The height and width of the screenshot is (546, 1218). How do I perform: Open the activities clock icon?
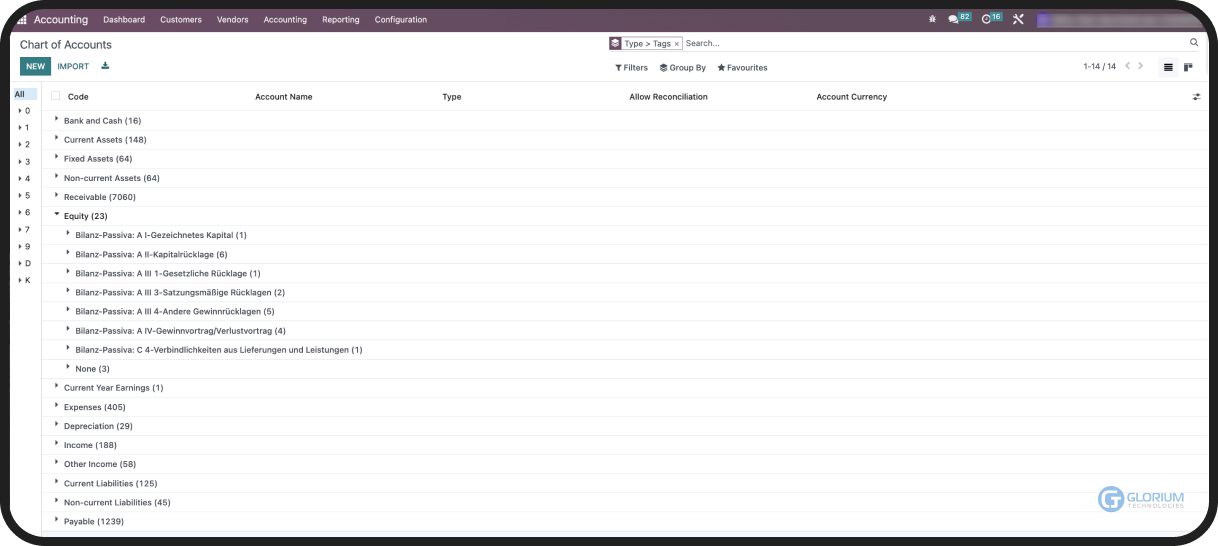pos(987,19)
